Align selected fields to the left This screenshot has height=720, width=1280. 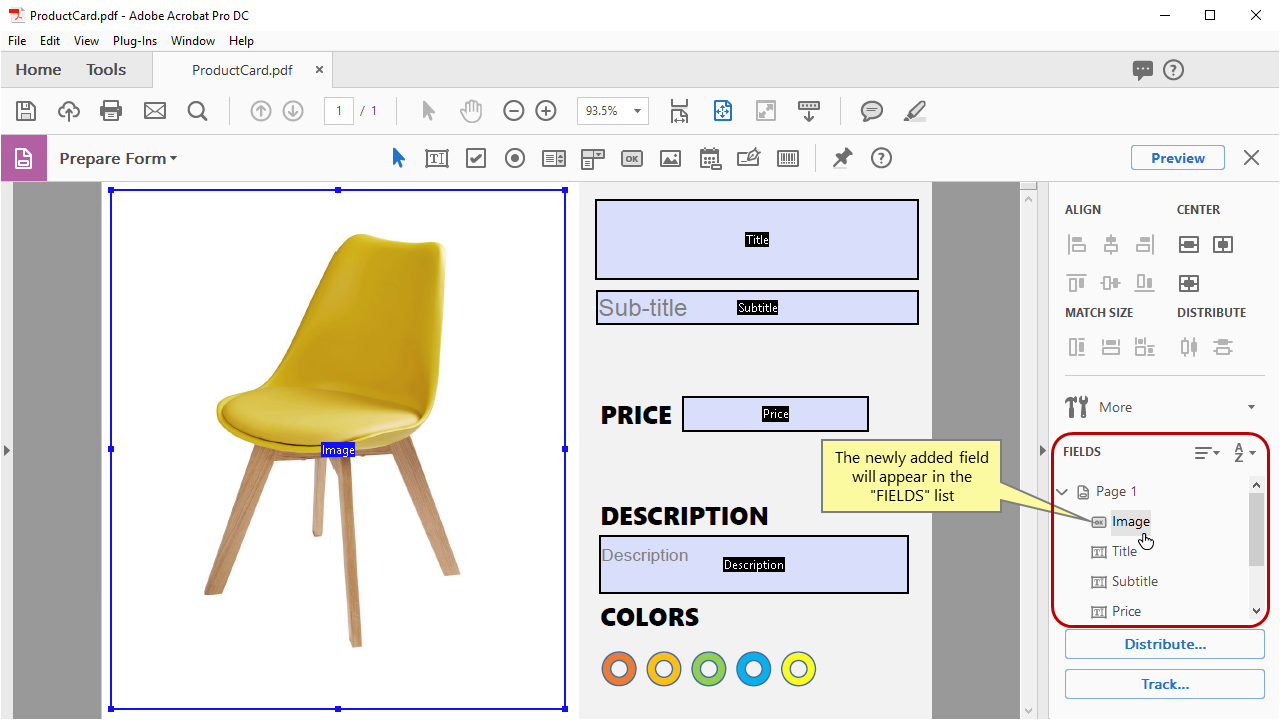point(1077,244)
